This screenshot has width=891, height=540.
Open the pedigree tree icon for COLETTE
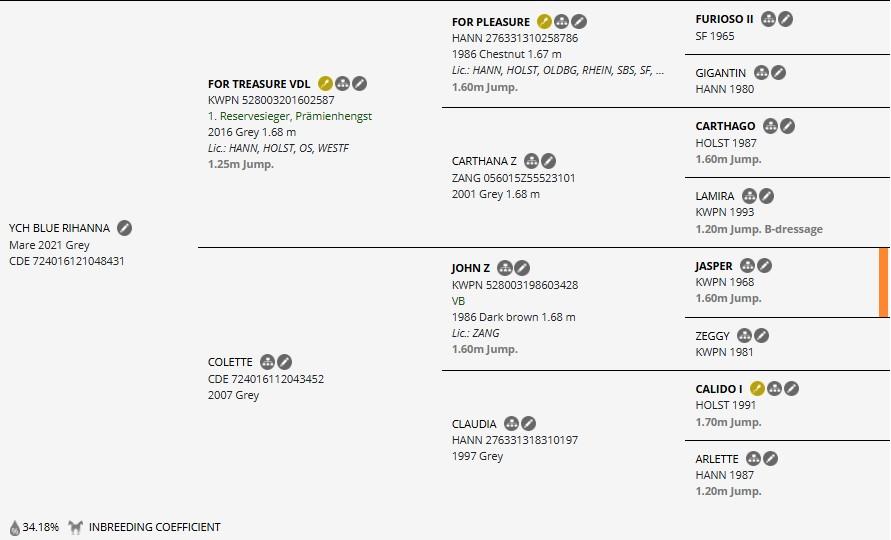click(x=267, y=362)
